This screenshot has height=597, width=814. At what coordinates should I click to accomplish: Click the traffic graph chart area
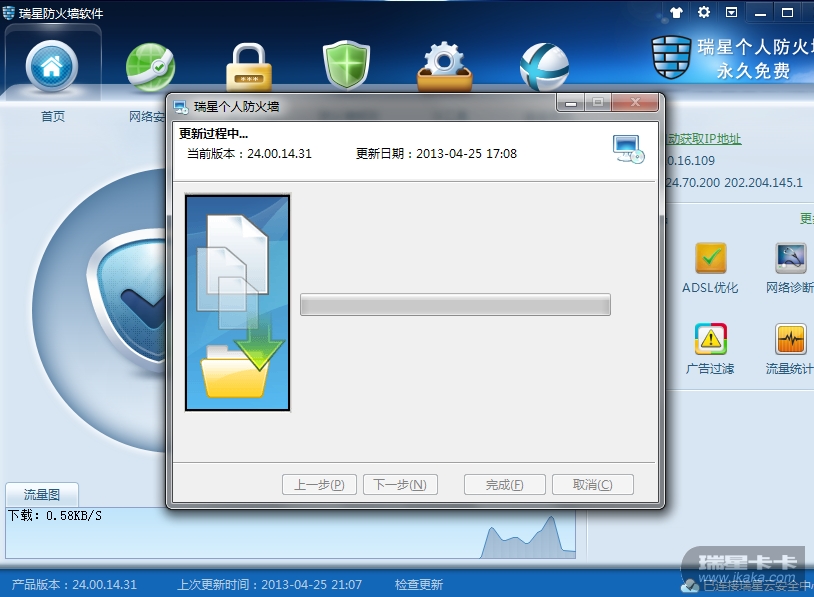point(291,533)
